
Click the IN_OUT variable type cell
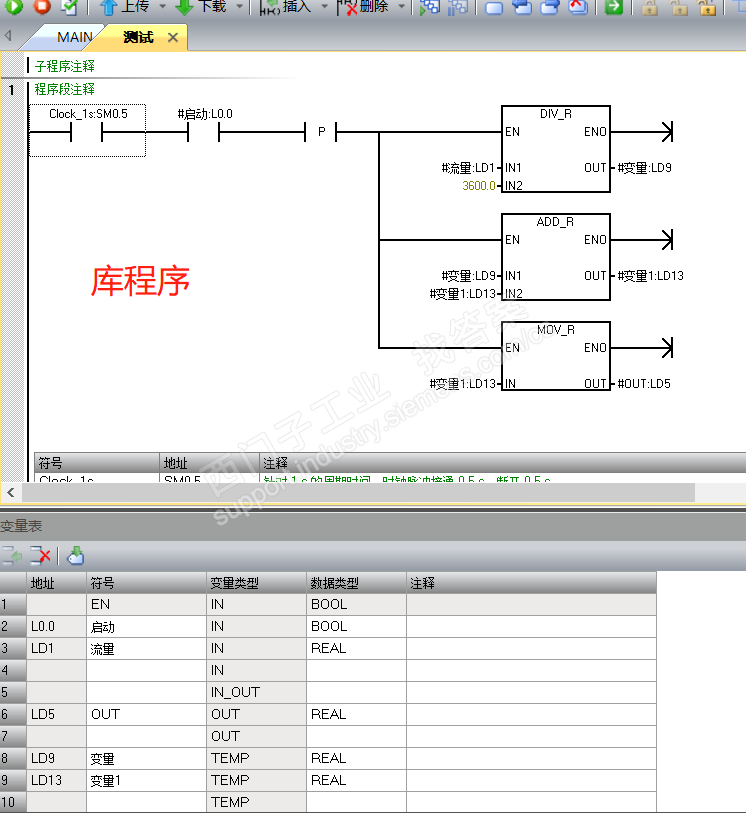pyautogui.click(x=257, y=692)
